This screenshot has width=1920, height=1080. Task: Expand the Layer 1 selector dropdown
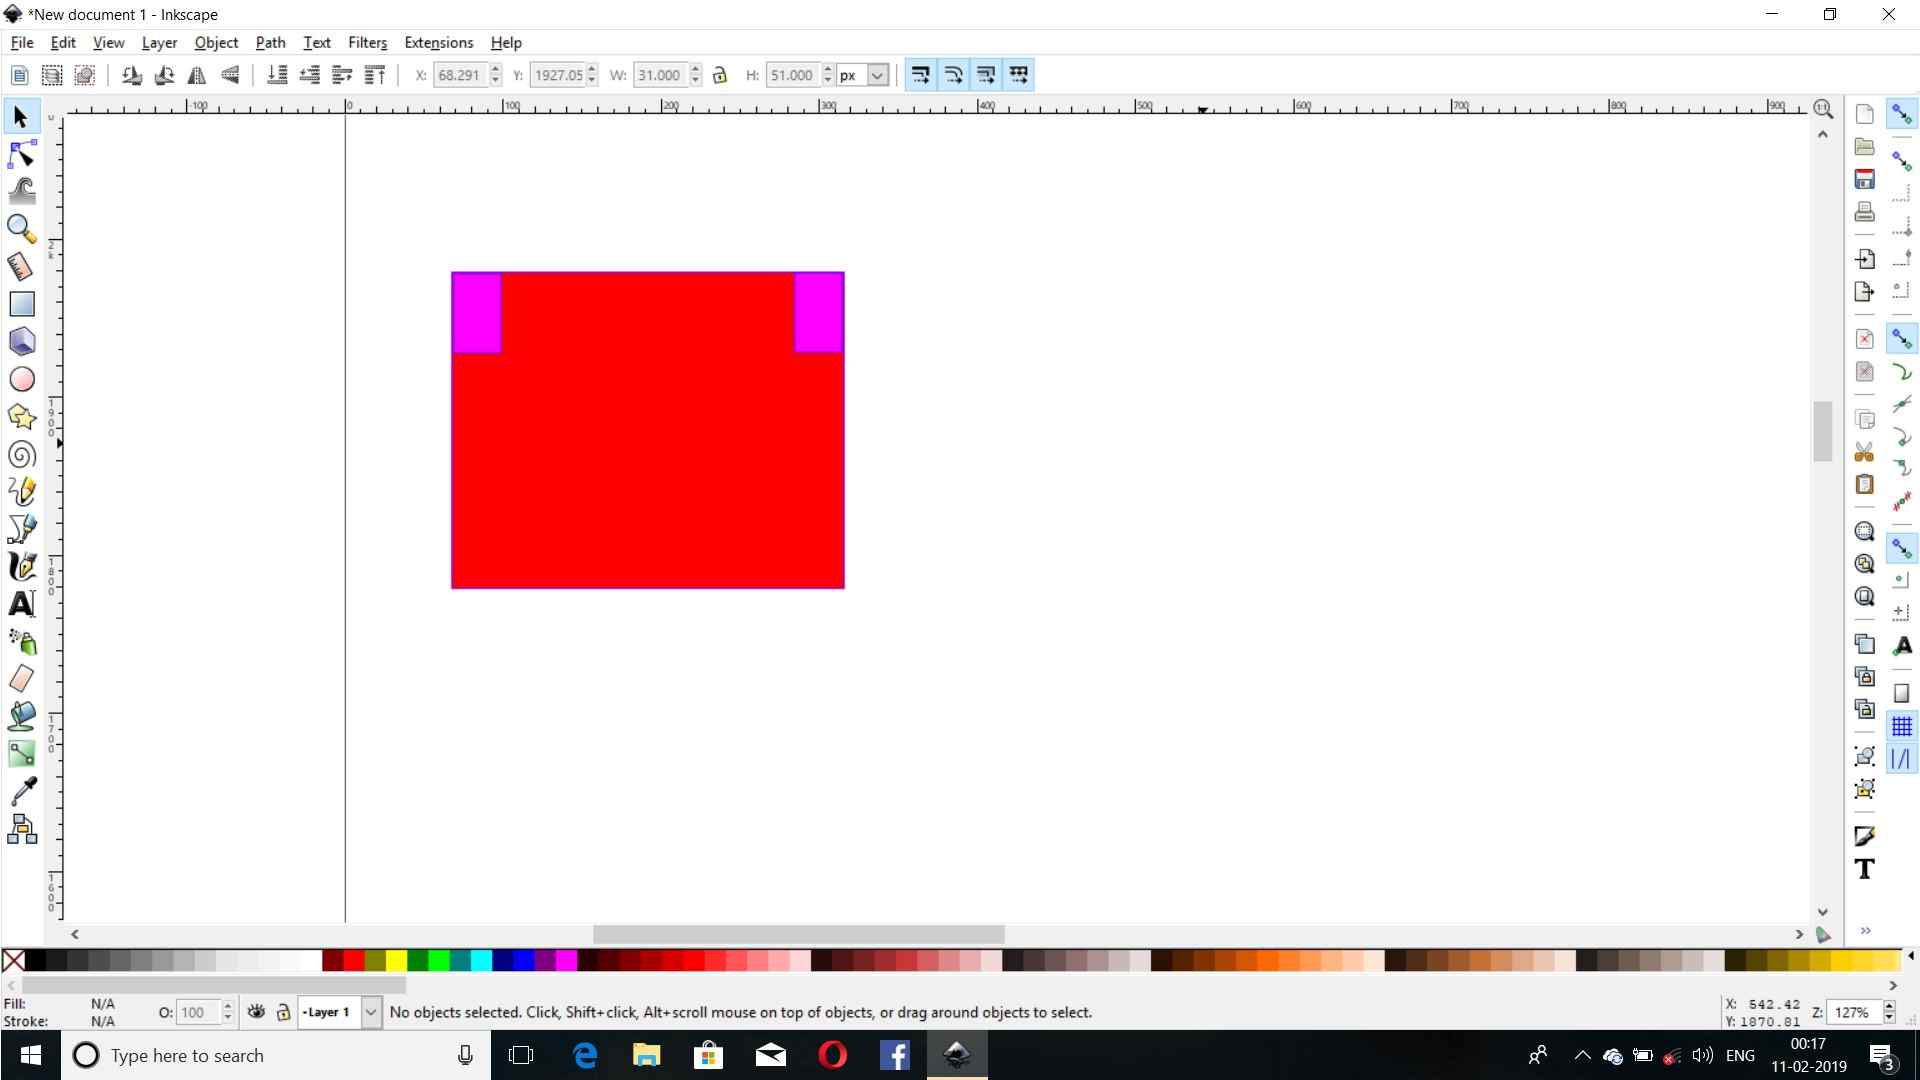tap(370, 1012)
